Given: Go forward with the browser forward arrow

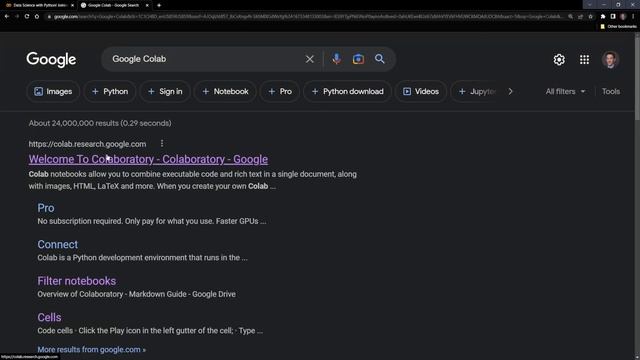Looking at the screenshot, I should [17, 16].
